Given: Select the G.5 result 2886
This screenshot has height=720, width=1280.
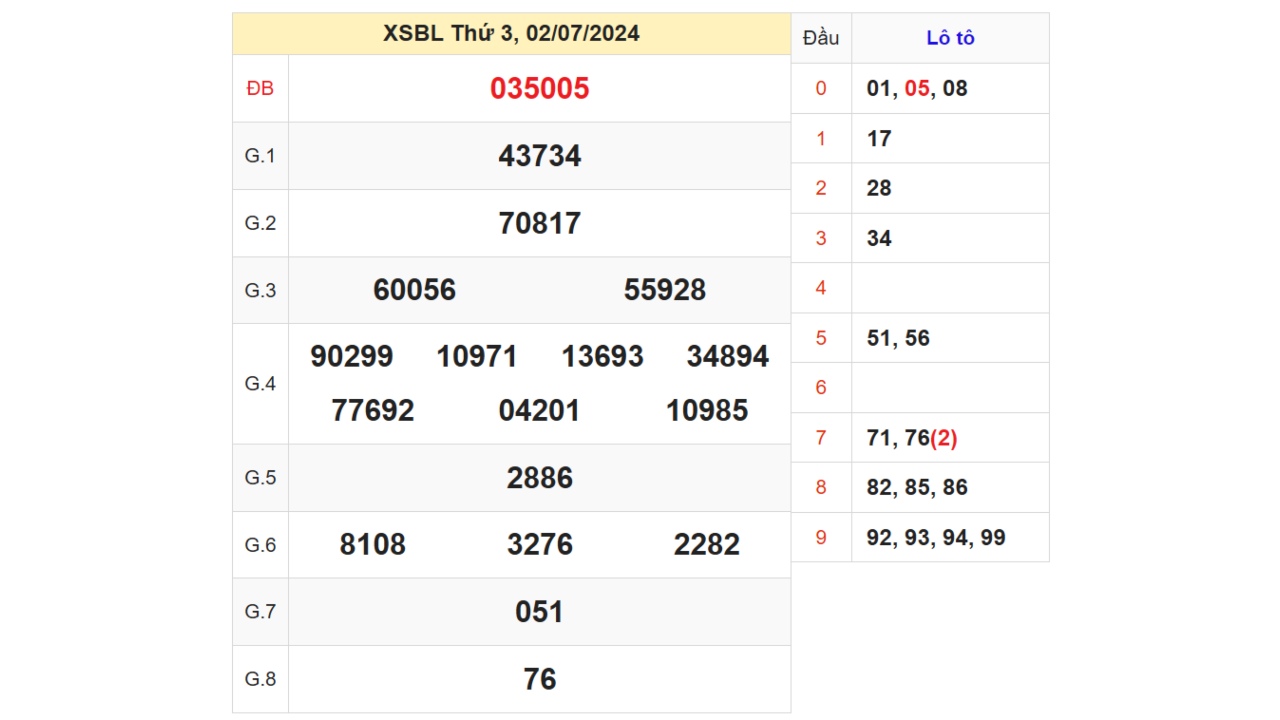Looking at the screenshot, I should (x=540, y=478).
